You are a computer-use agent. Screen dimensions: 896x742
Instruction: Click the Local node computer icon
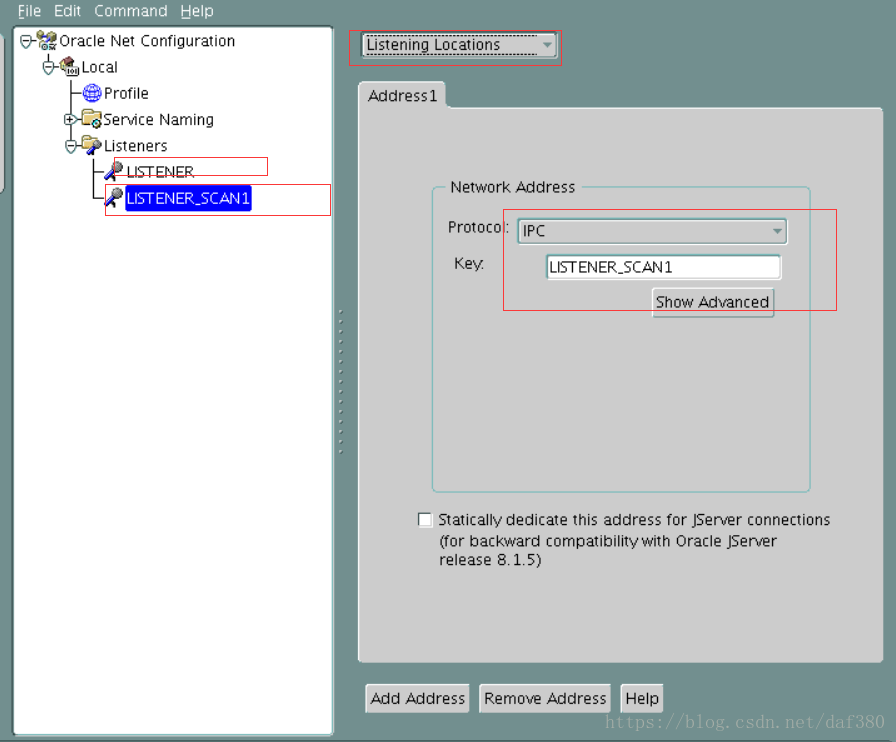[x=69, y=66]
